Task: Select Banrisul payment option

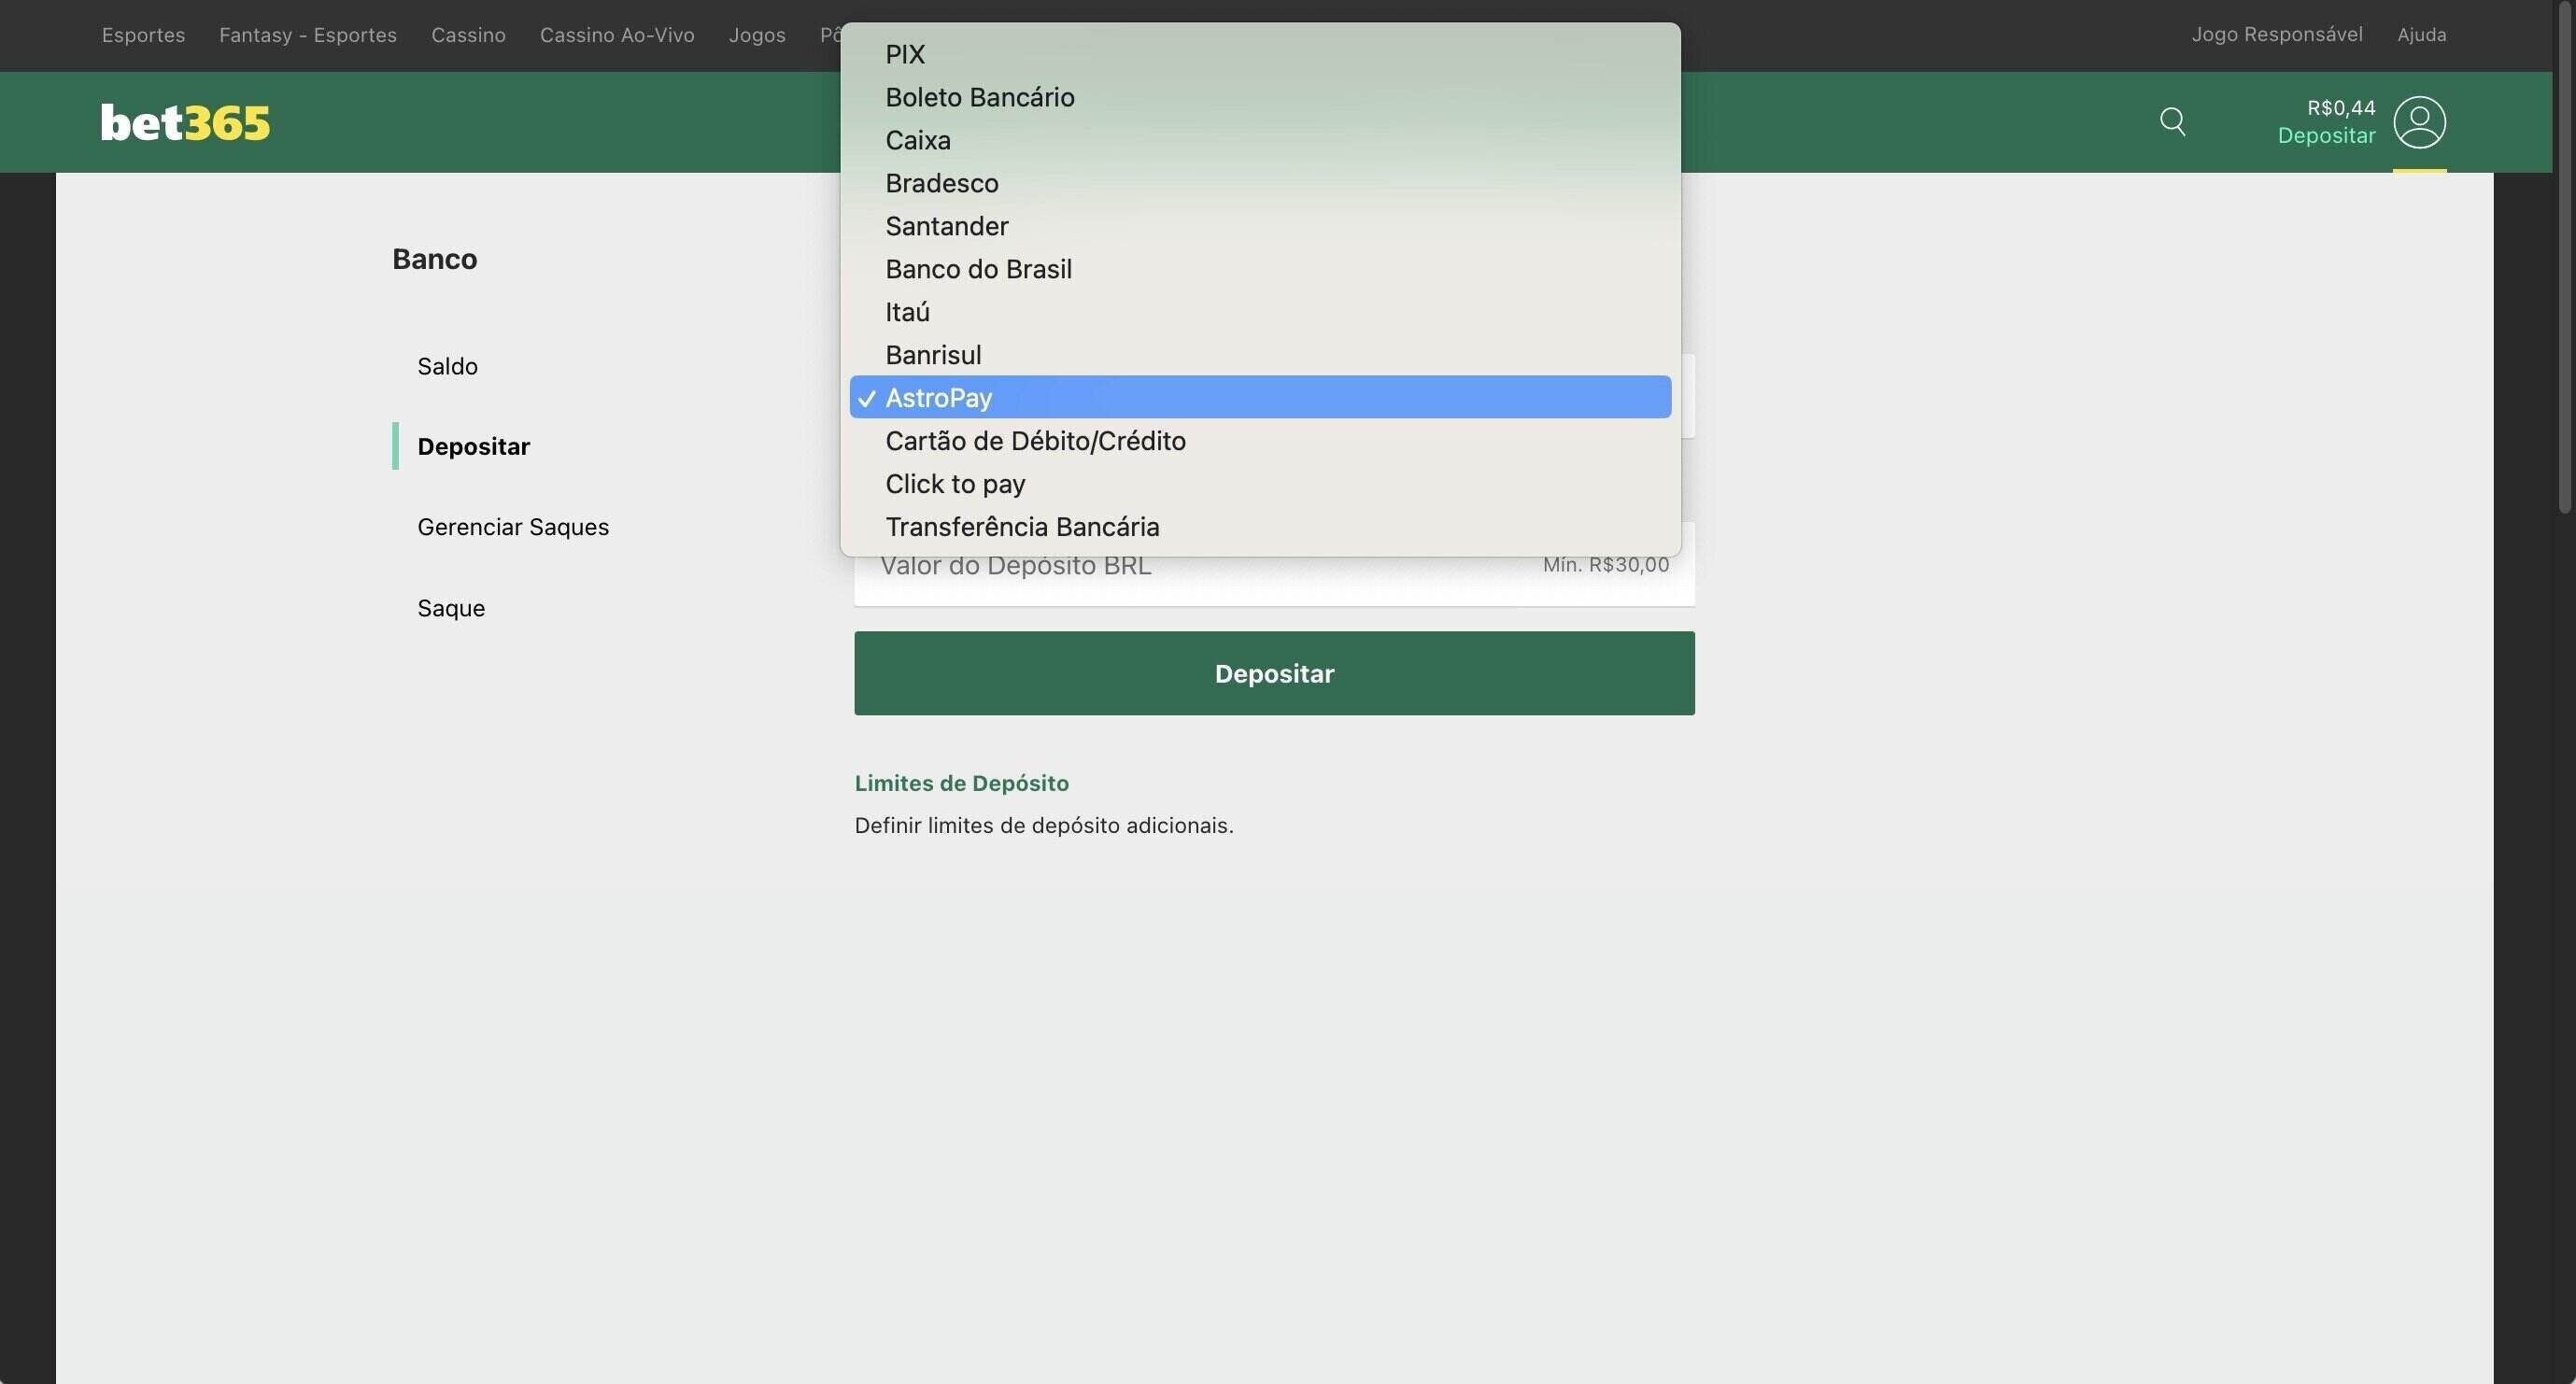Action: (x=1260, y=355)
